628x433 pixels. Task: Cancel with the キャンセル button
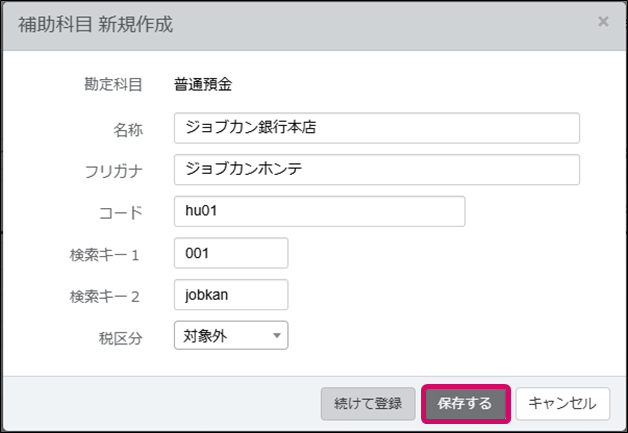pyautogui.click(x=562, y=403)
